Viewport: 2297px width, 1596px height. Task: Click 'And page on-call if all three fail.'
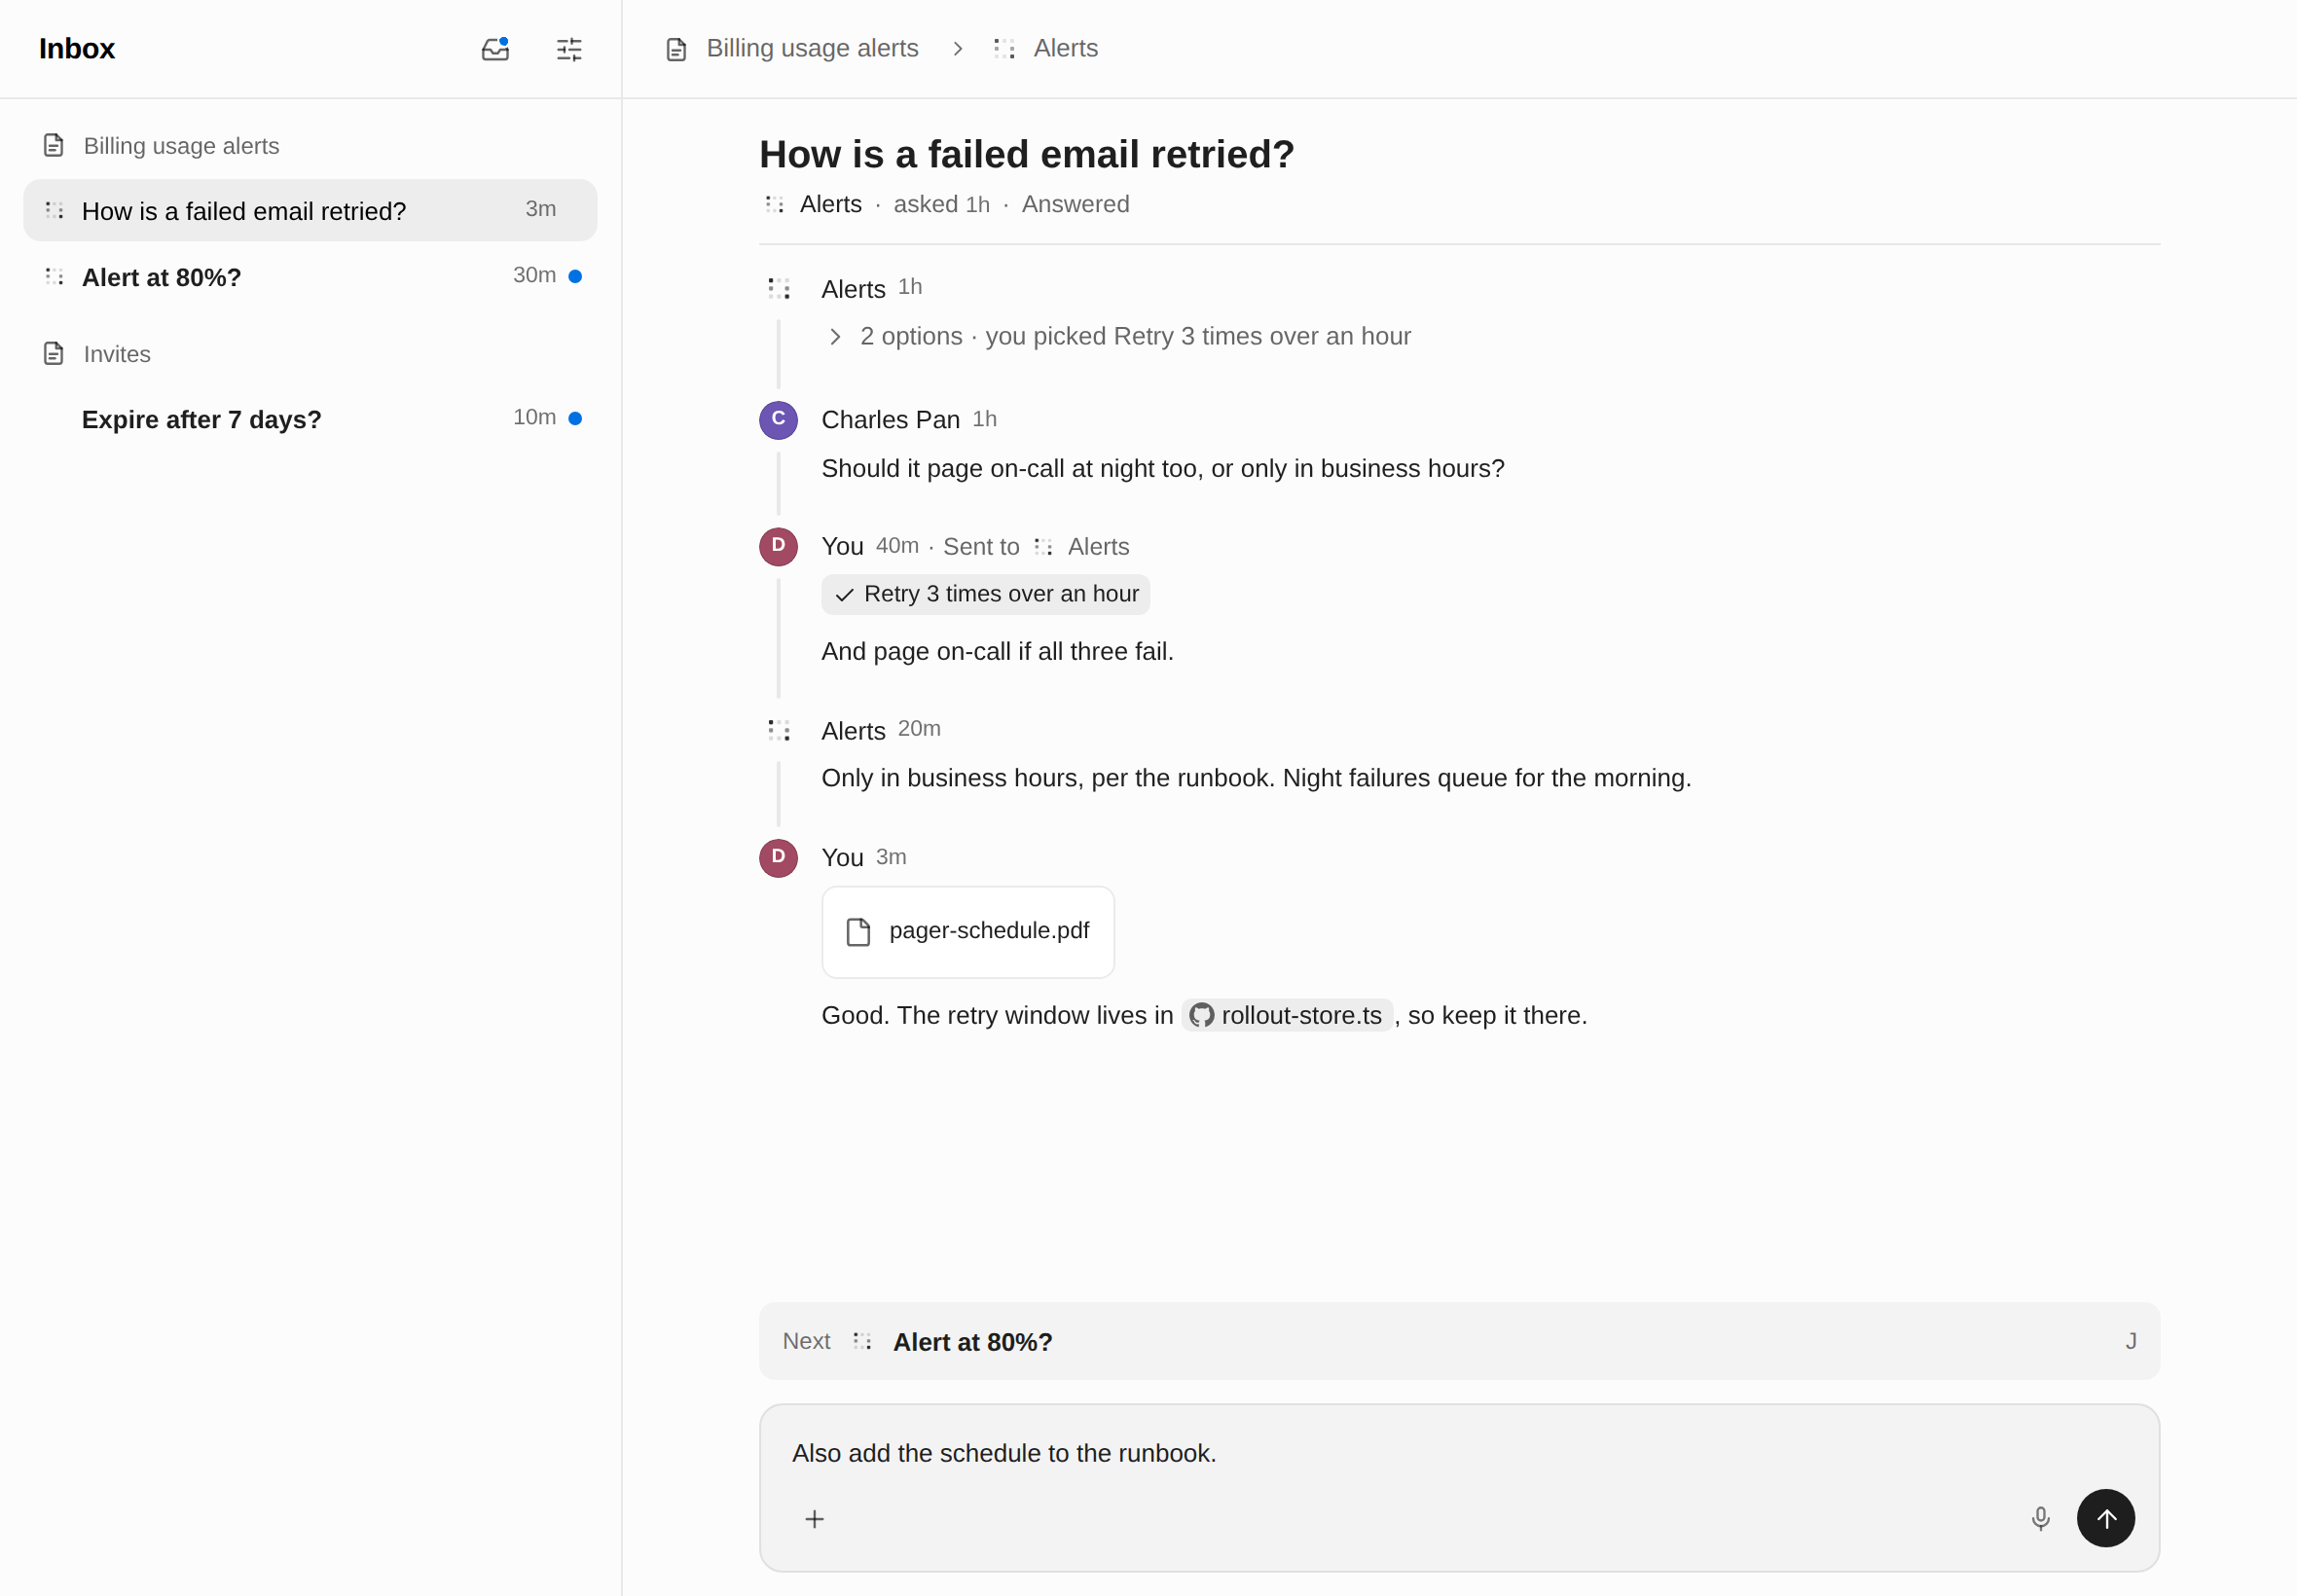pos(997,652)
